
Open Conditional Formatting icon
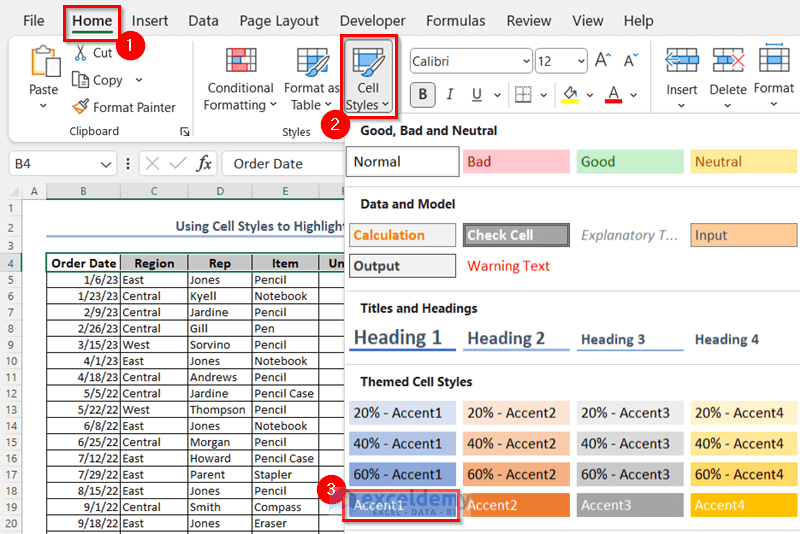241,61
